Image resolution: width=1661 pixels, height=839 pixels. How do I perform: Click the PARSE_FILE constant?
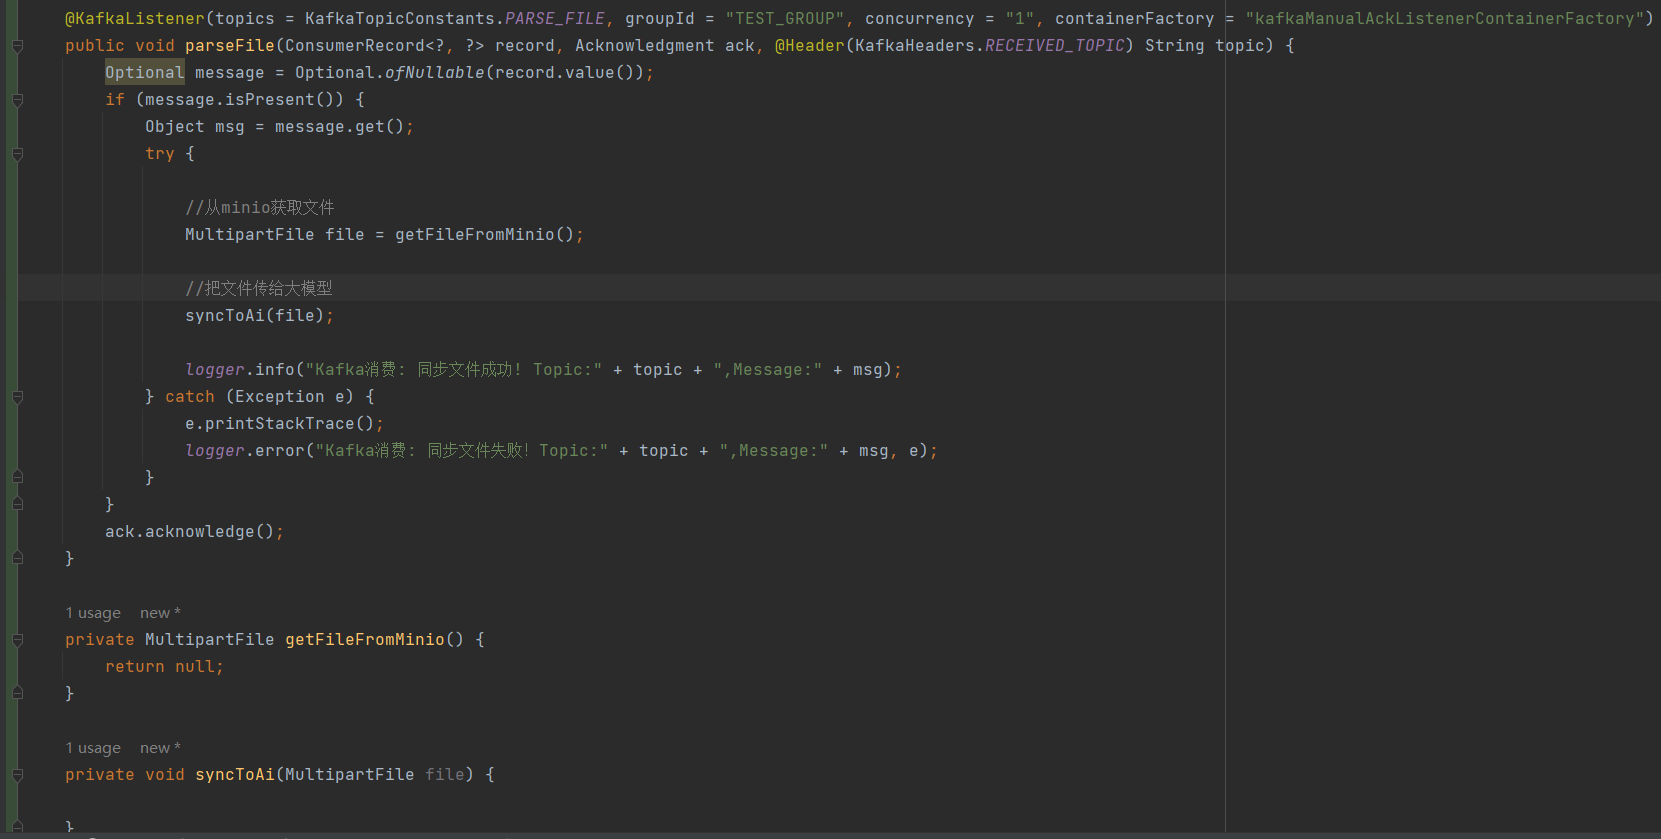[555, 19]
